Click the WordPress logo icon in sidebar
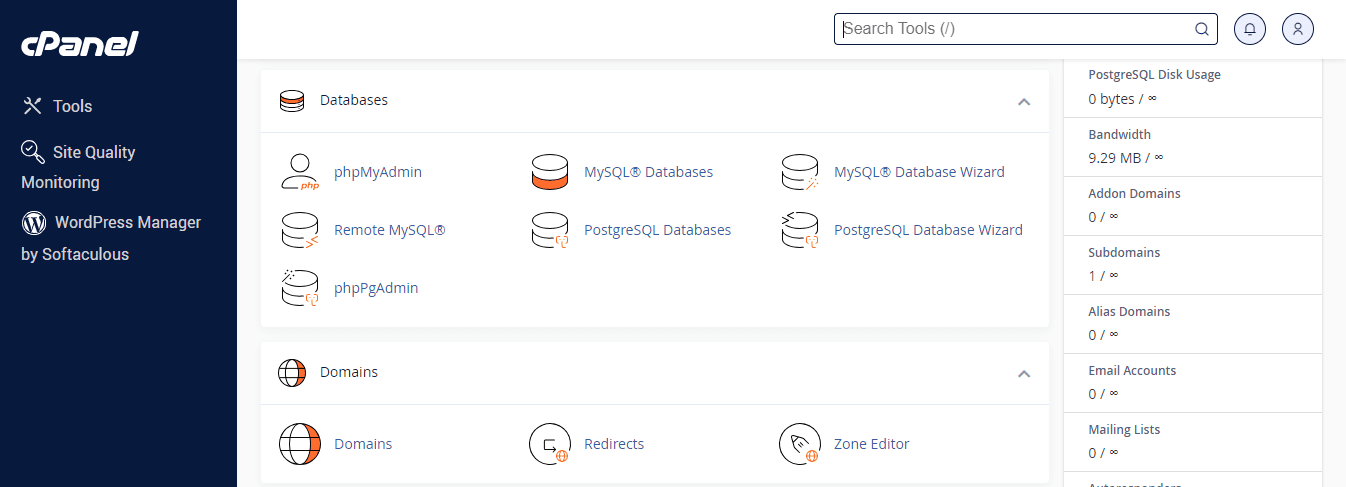Image resolution: width=1346 pixels, height=487 pixels. [33, 222]
